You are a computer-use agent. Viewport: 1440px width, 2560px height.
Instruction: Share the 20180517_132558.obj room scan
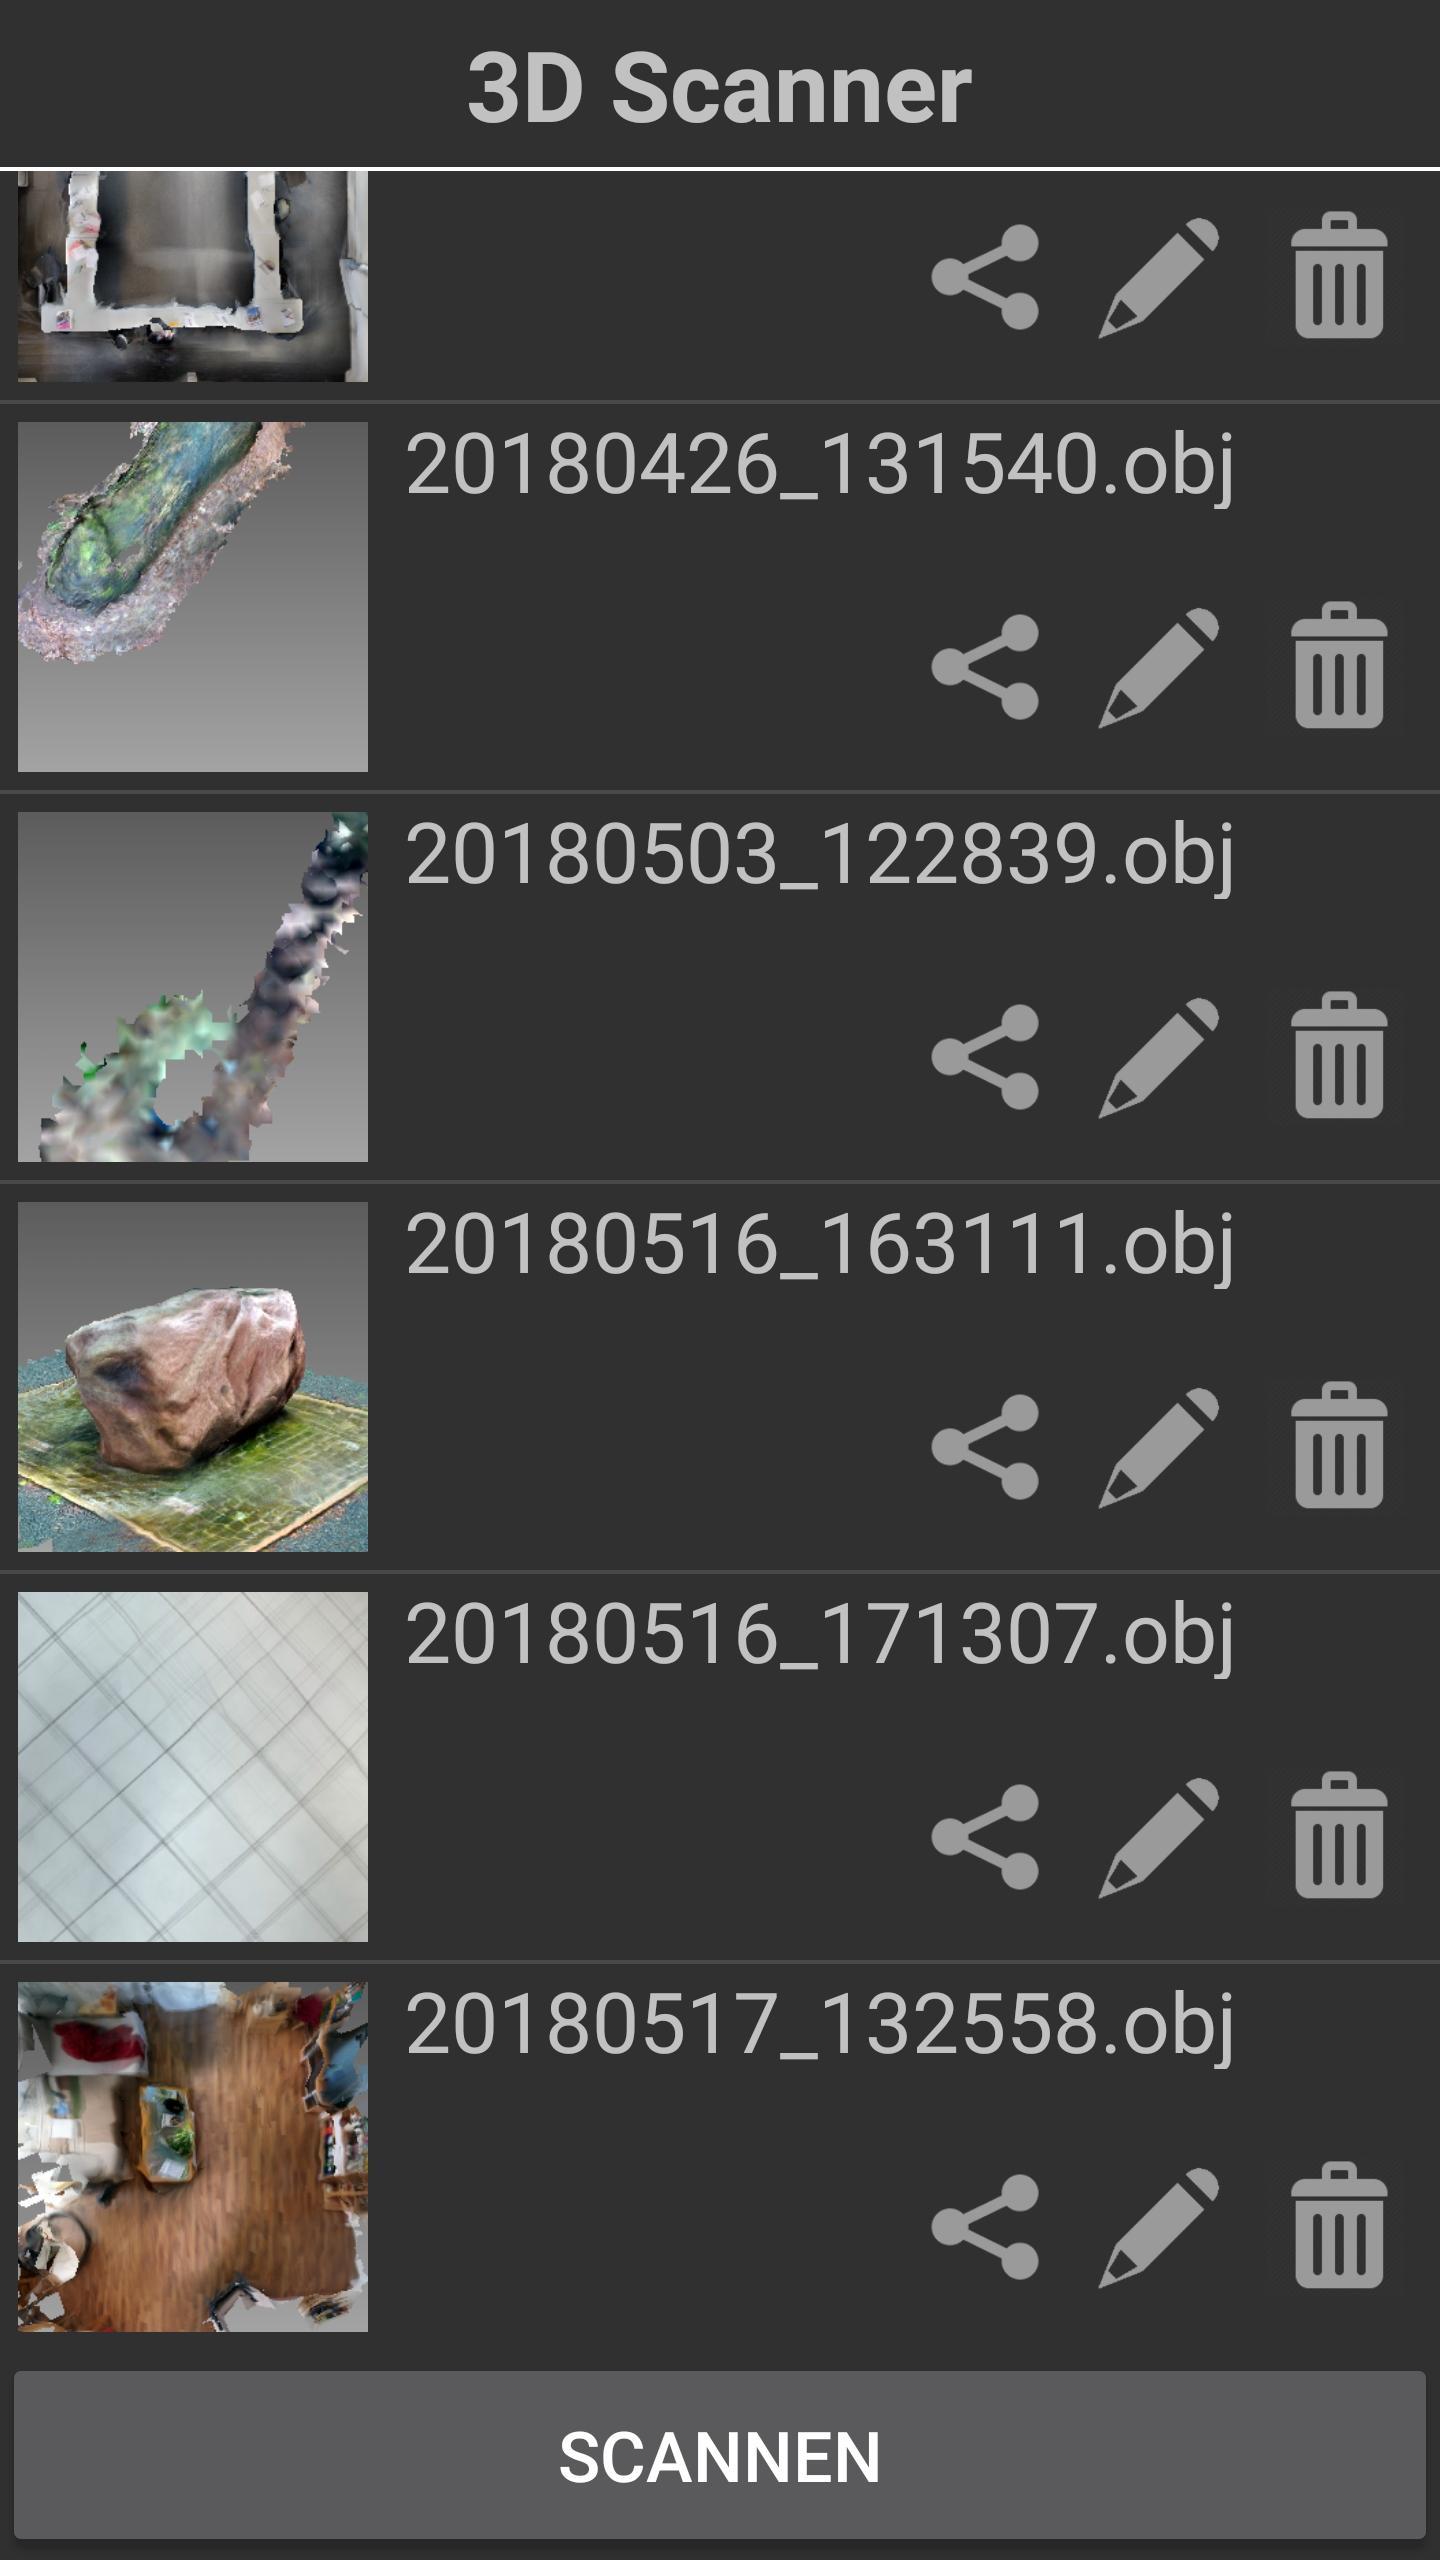(986, 2227)
